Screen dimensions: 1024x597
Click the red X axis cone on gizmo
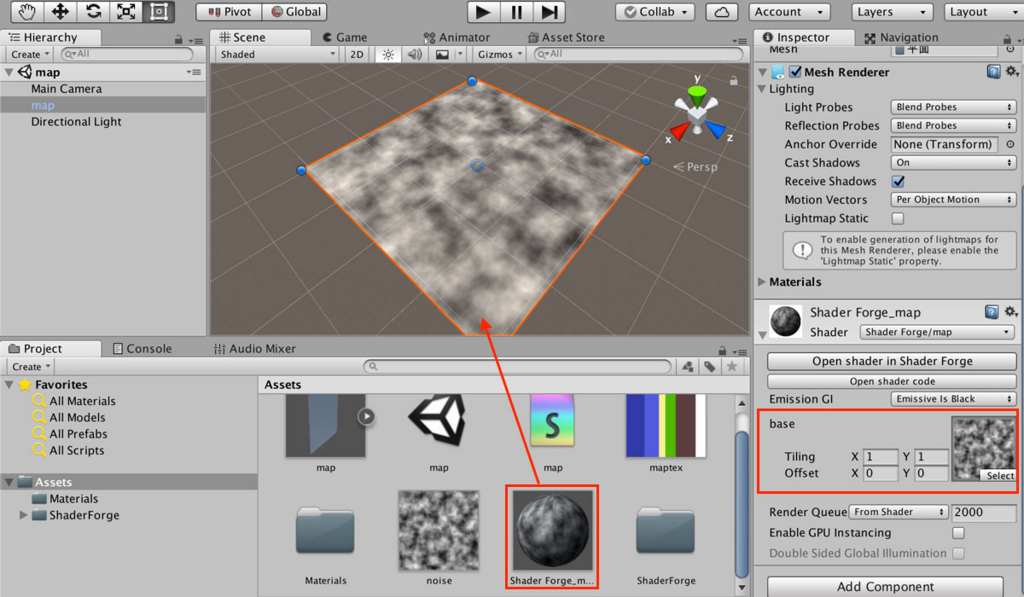coord(679,131)
